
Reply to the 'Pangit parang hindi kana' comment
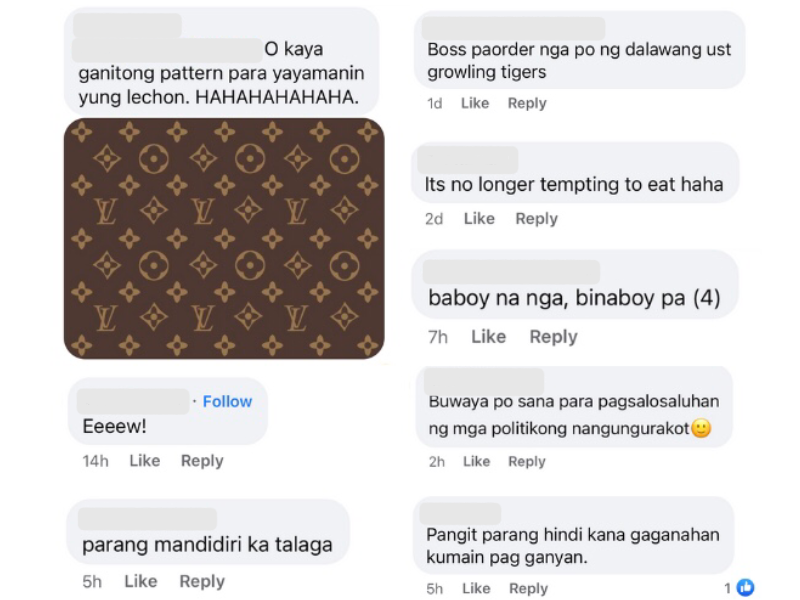point(528,588)
